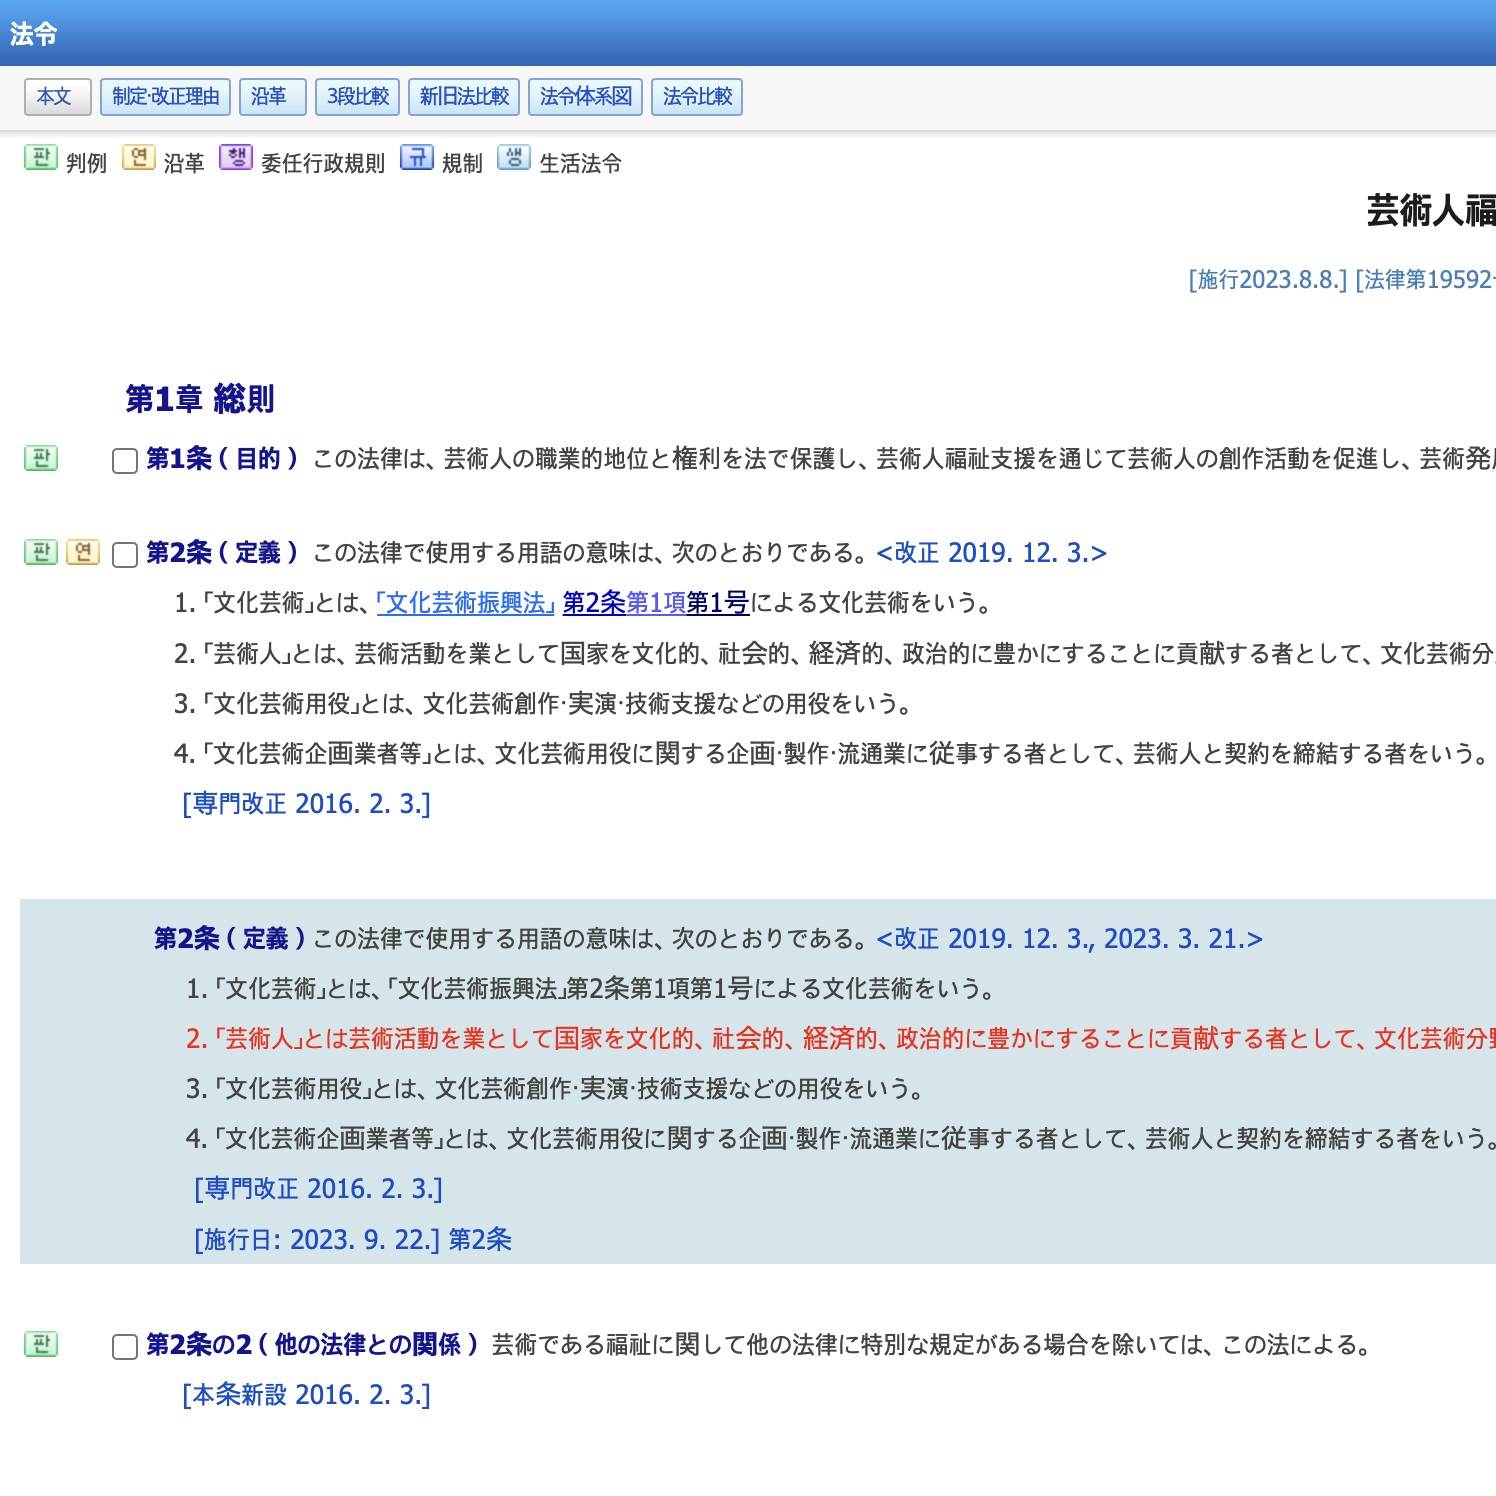Click the 判例 icon beside 第2条の2
The width and height of the screenshot is (1496, 1496).
pos(41,1344)
